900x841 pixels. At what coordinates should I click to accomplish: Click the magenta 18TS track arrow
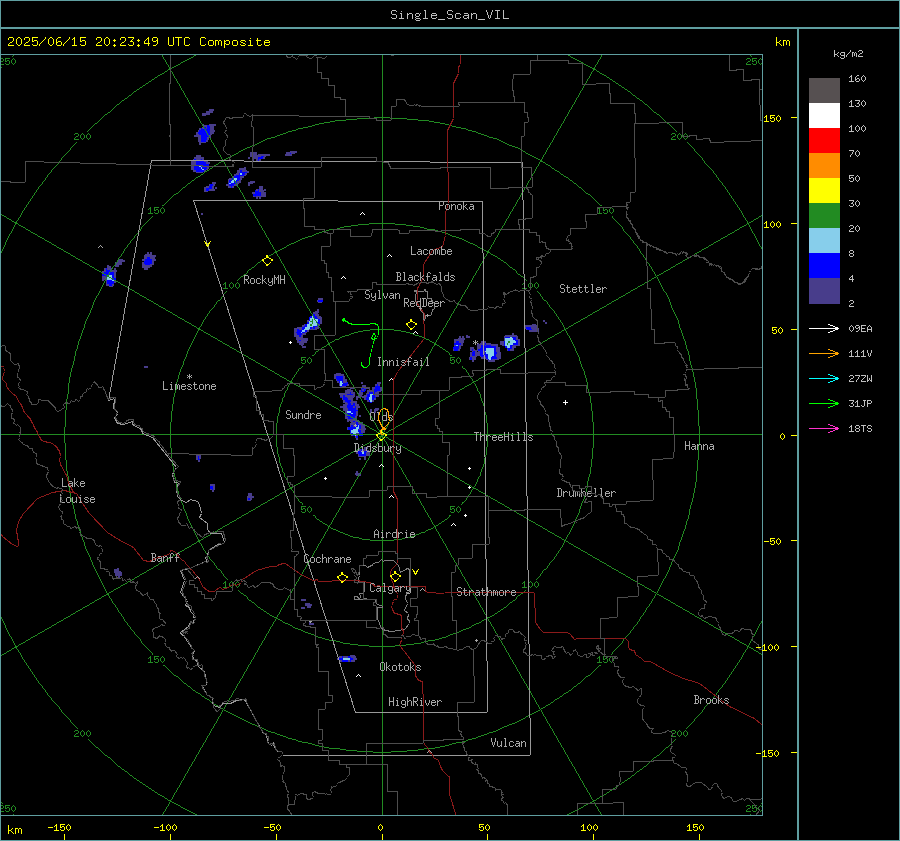click(x=824, y=428)
